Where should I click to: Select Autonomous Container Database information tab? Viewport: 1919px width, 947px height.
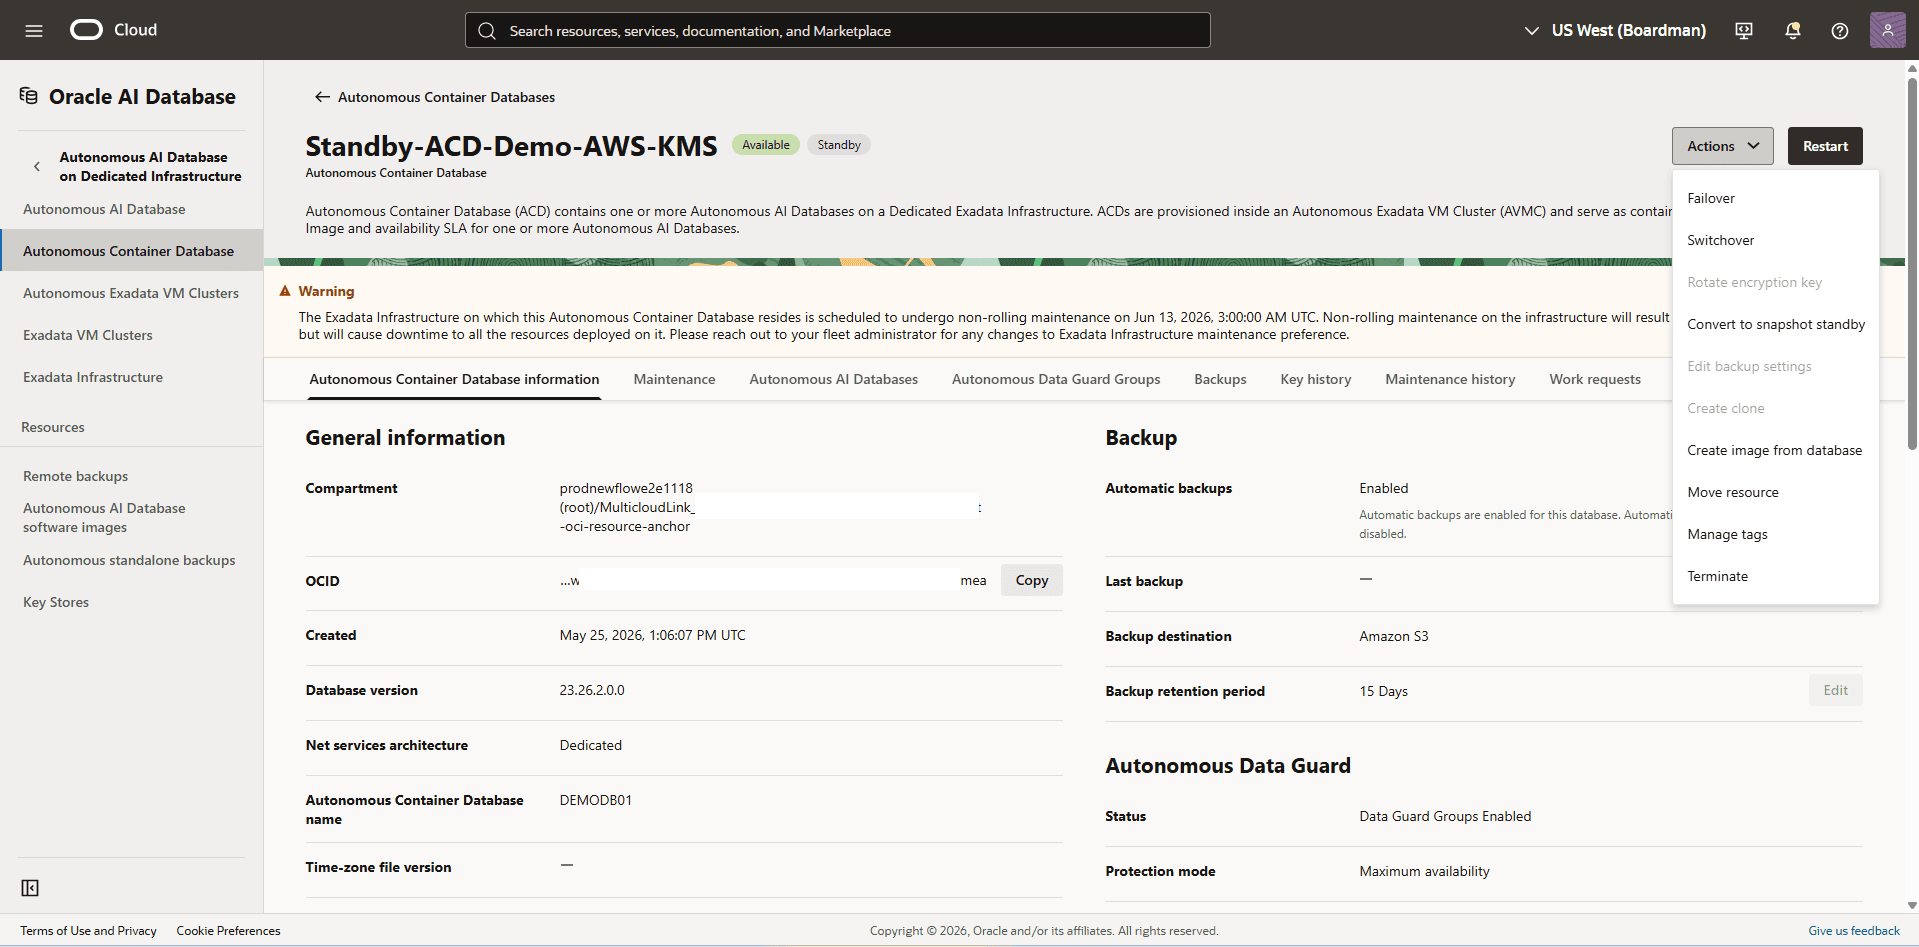[x=454, y=379]
